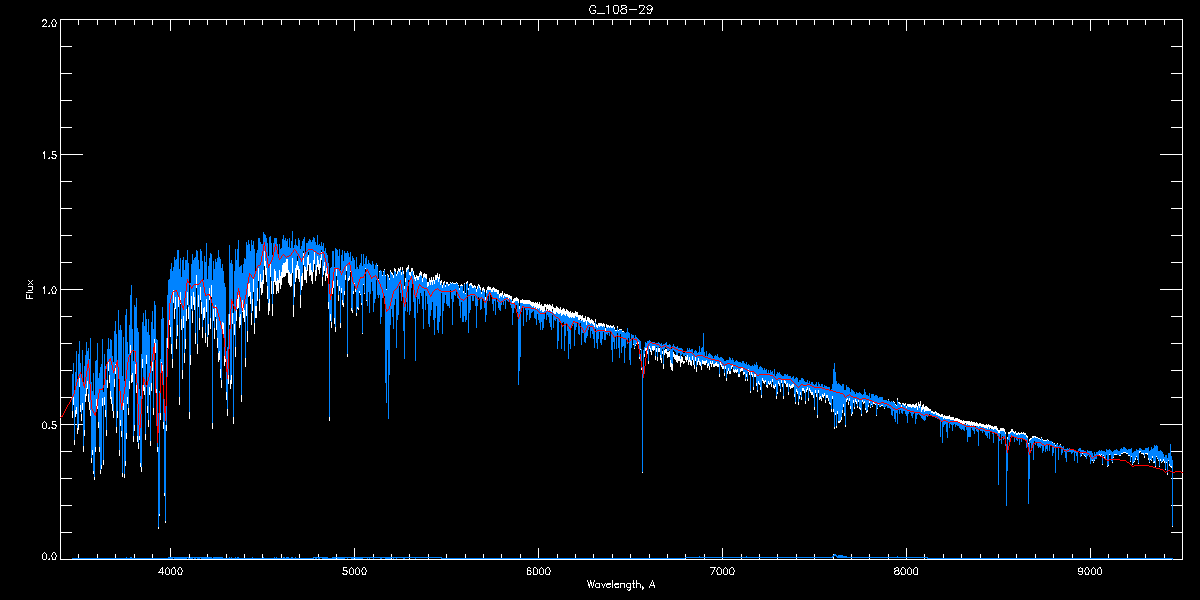
Task: Click the absorption line bottom near 5900
Action: point(519,383)
